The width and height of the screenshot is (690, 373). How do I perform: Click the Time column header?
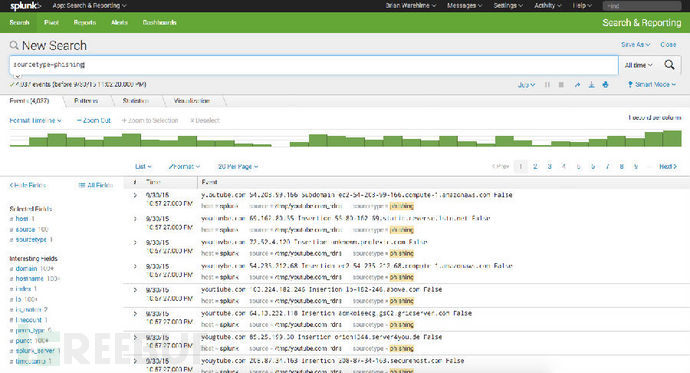pyautogui.click(x=153, y=182)
